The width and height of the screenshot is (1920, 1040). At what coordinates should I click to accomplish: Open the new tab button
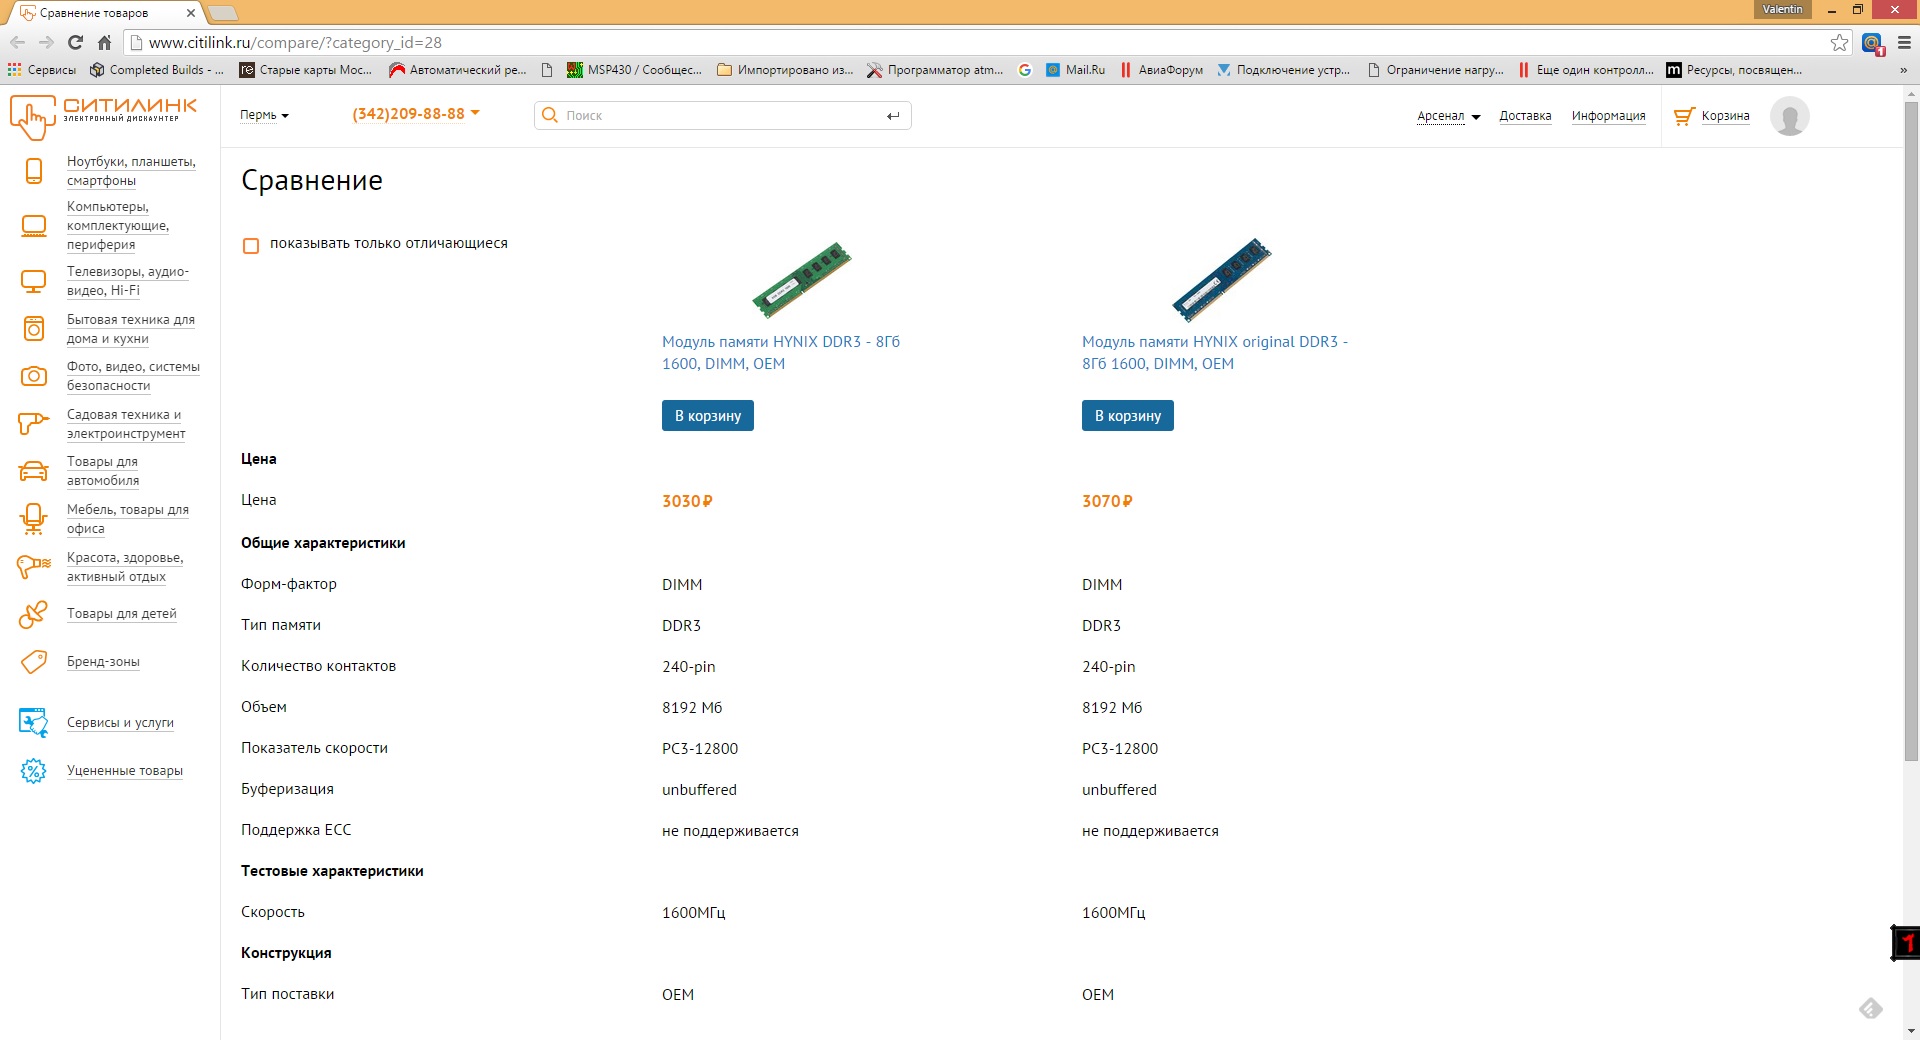[223, 13]
